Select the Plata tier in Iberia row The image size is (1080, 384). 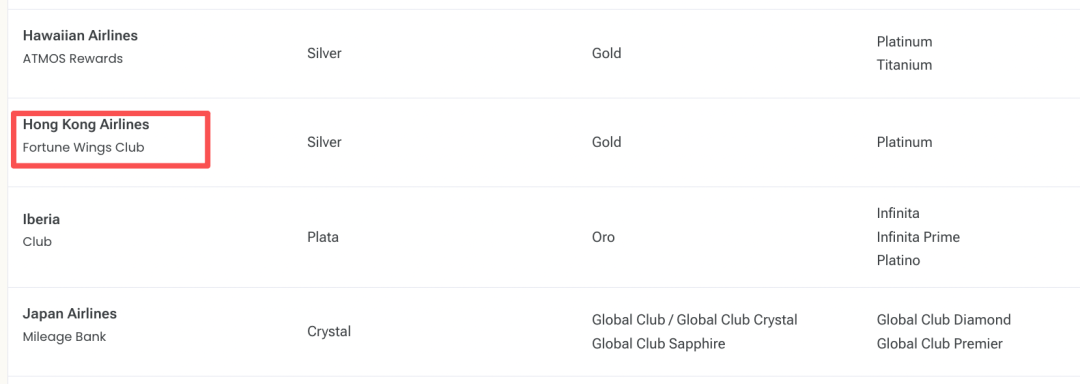pyautogui.click(x=323, y=237)
